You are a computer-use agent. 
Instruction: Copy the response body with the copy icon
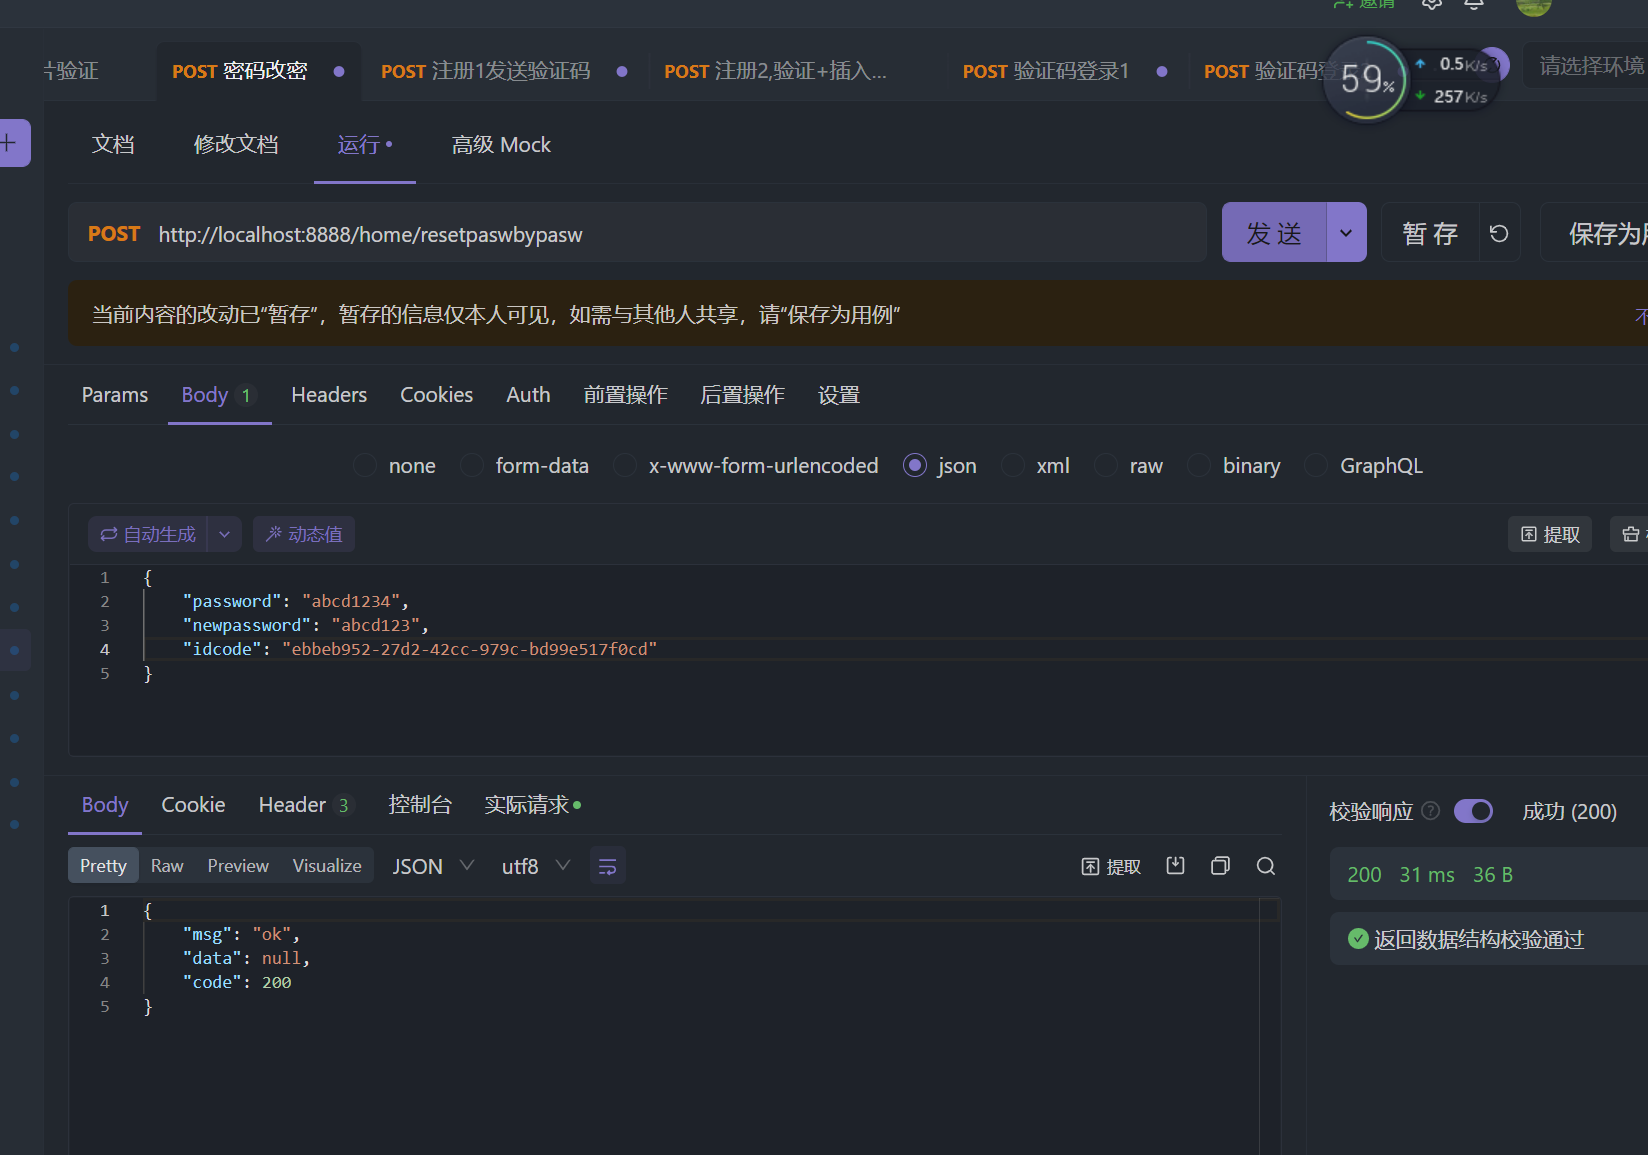tap(1220, 866)
